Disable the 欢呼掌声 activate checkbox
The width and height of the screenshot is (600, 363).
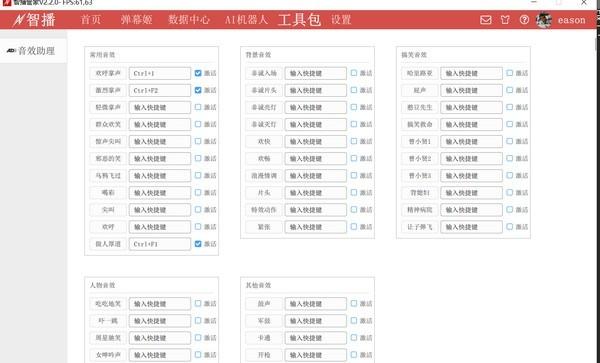[x=198, y=73]
